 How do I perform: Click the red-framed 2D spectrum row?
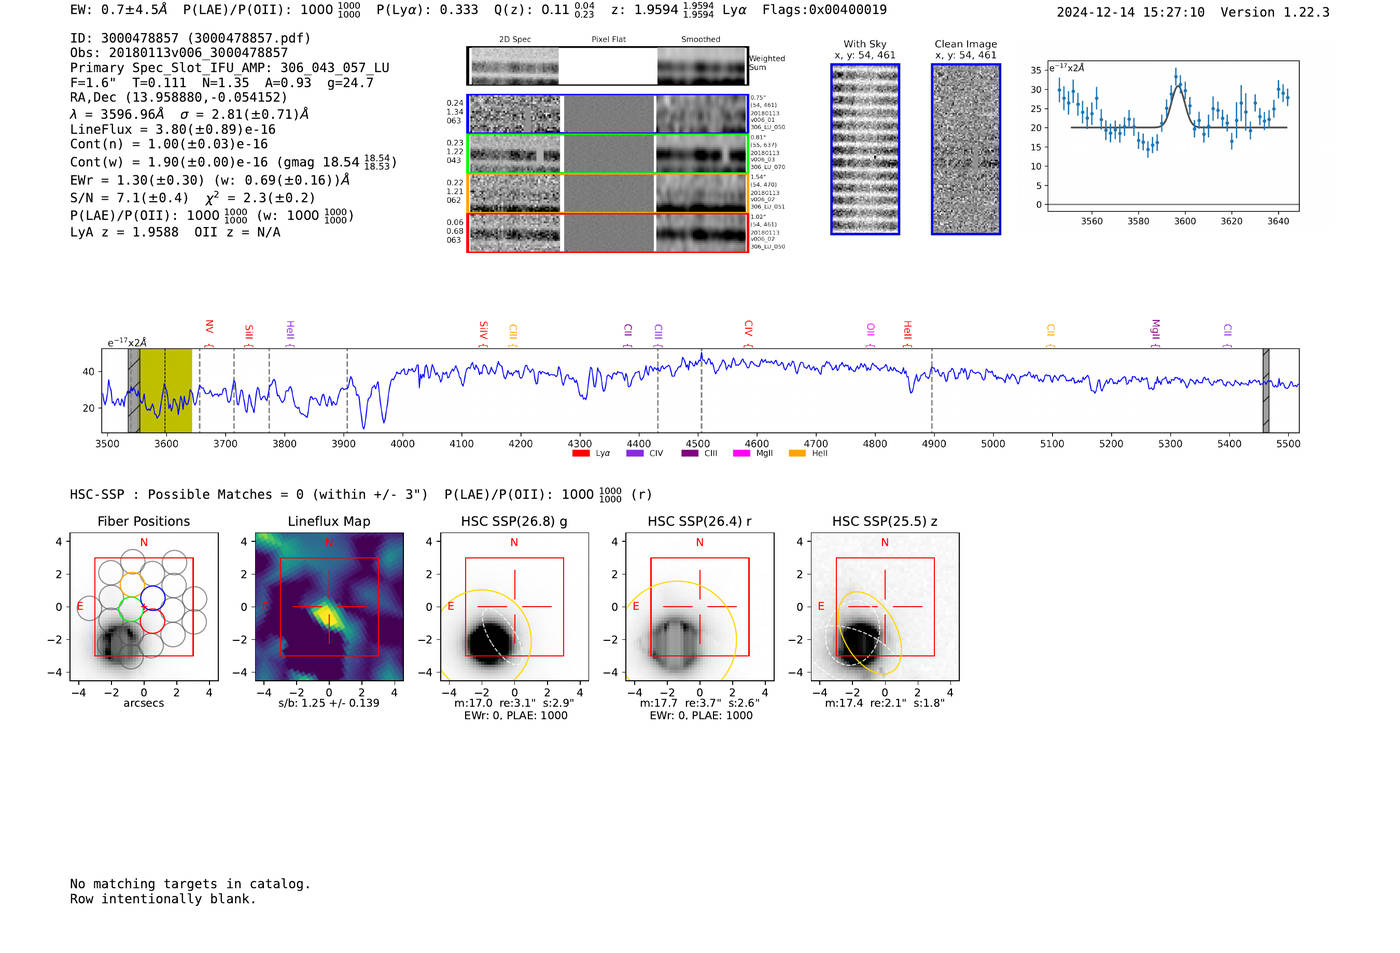tap(608, 232)
